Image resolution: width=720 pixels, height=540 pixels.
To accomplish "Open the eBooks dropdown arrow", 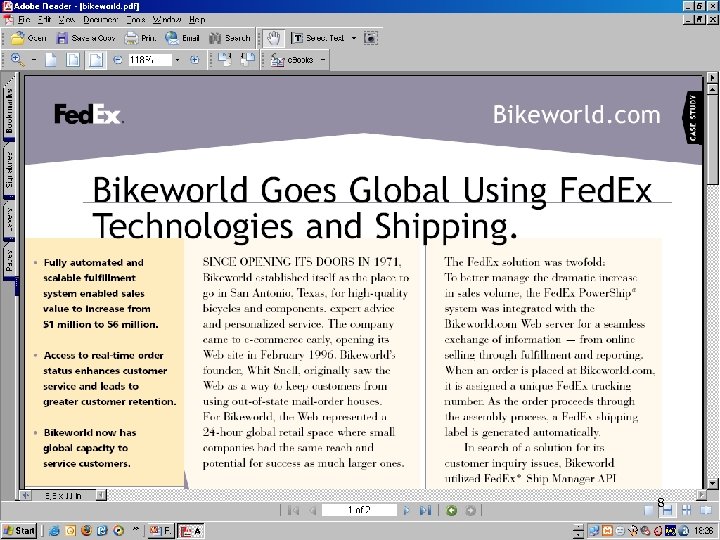I will pyautogui.click(x=323, y=60).
